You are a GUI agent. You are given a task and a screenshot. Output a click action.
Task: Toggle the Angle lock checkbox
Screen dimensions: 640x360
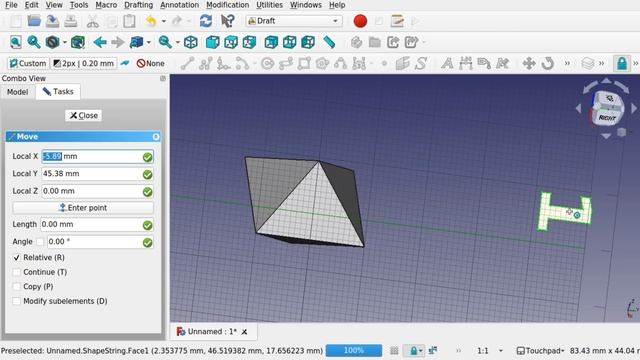[x=40, y=242]
